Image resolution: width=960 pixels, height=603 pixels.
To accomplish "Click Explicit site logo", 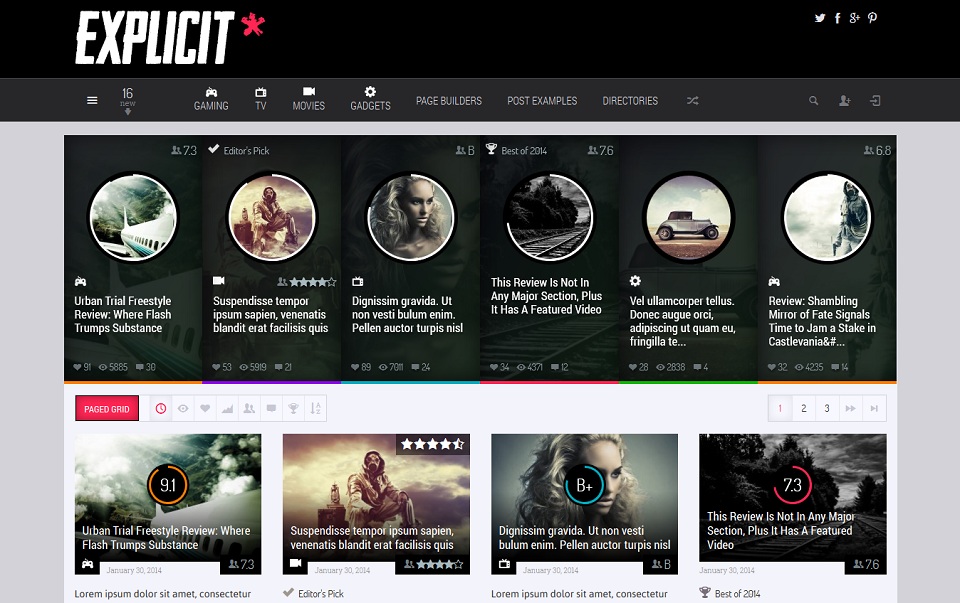I will click(170, 37).
